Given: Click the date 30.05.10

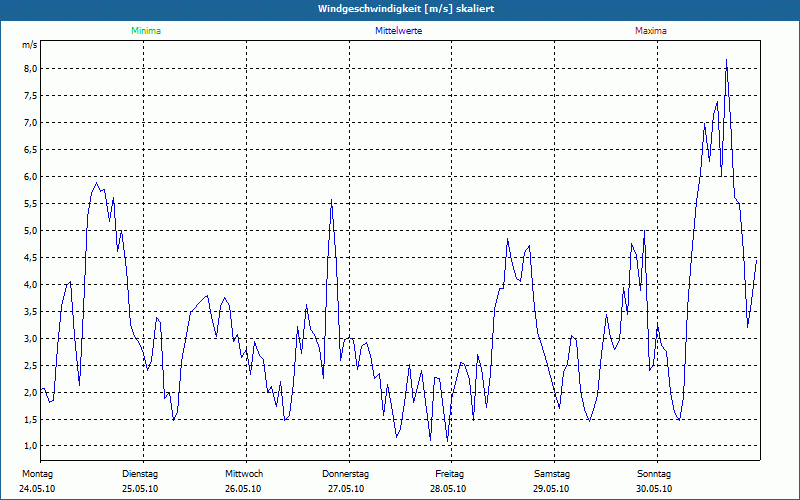Looking at the screenshot, I should (654, 489).
